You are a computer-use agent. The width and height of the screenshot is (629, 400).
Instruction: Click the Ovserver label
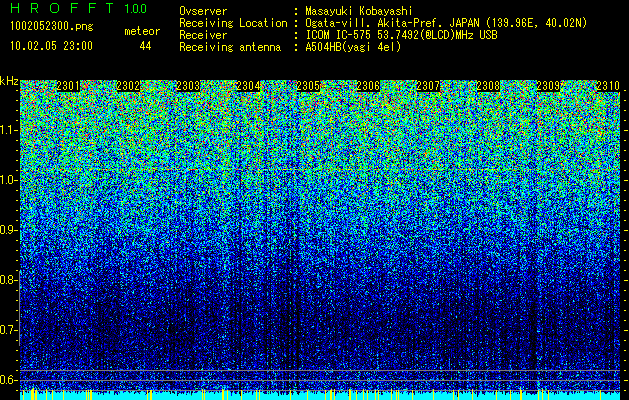coord(203,11)
